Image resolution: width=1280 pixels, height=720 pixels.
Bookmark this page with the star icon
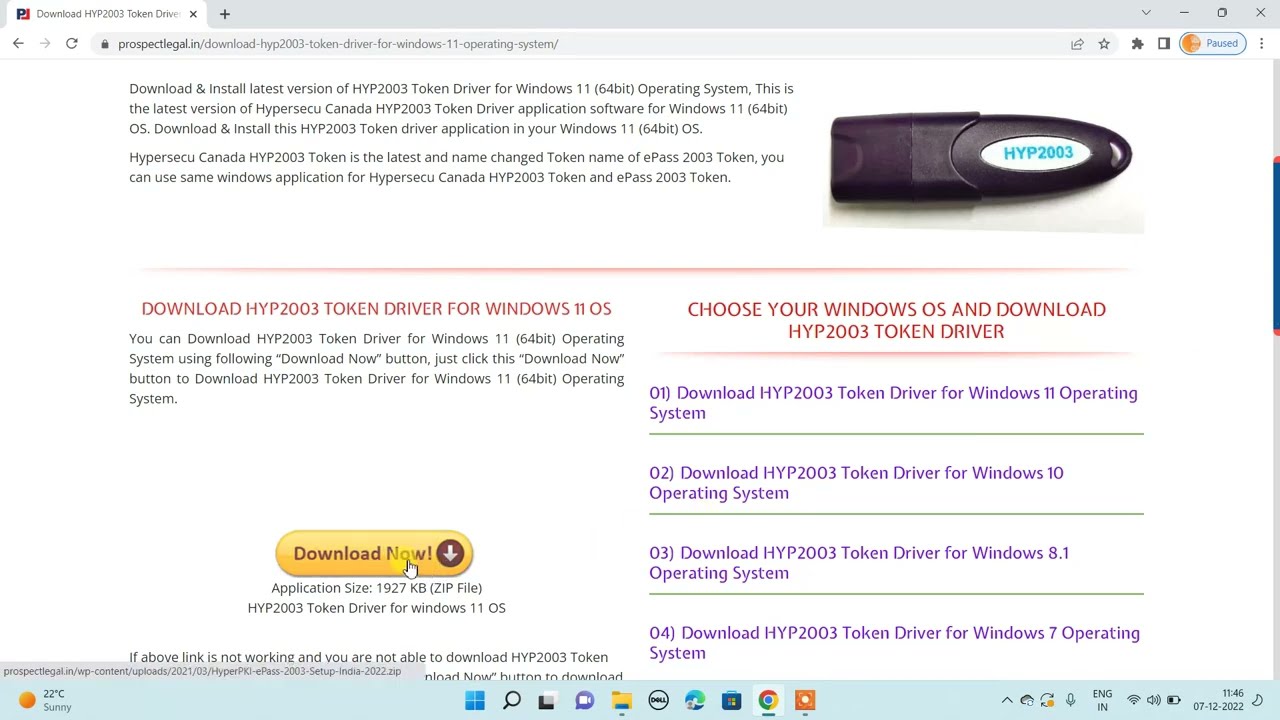pyautogui.click(x=1104, y=44)
